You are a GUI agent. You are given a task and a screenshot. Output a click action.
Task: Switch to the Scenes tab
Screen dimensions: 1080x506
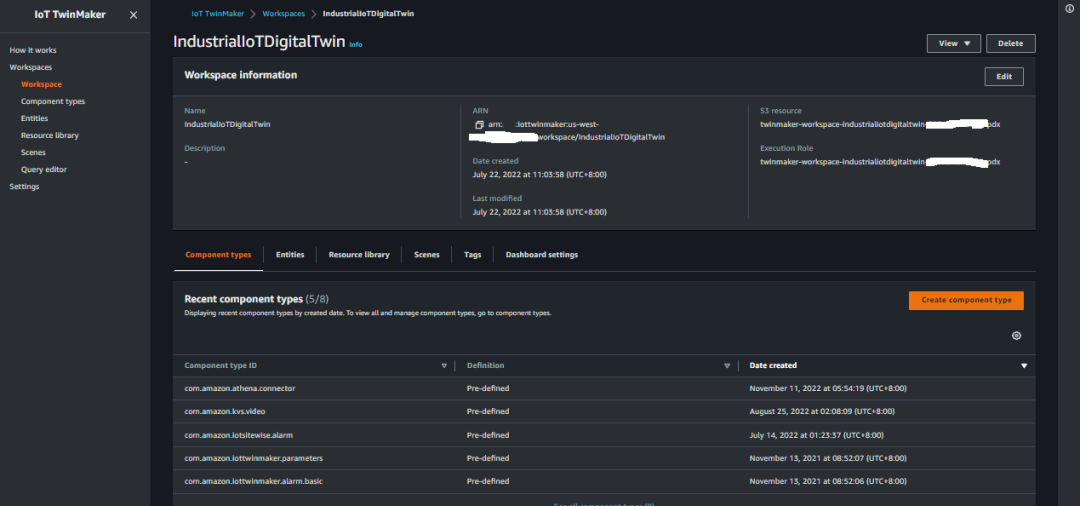tap(426, 255)
